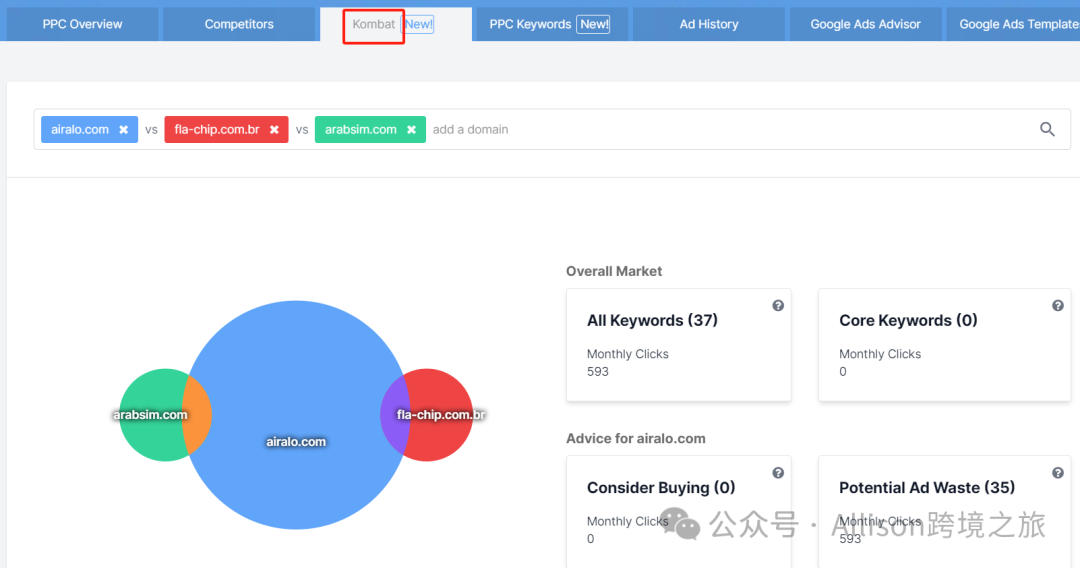
Task: Click the search magnifier icon
Action: (x=1047, y=129)
